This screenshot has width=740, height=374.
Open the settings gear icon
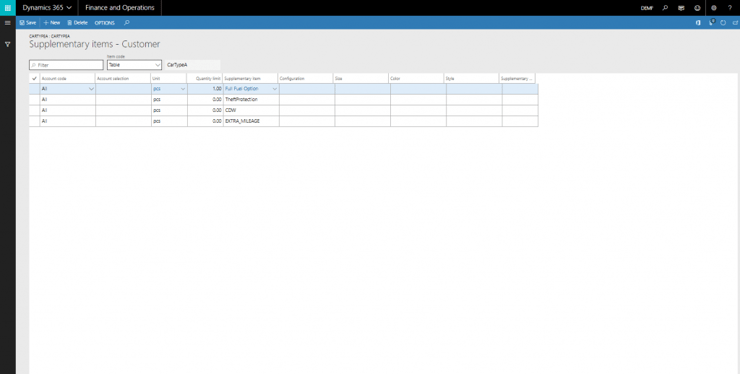tap(714, 8)
